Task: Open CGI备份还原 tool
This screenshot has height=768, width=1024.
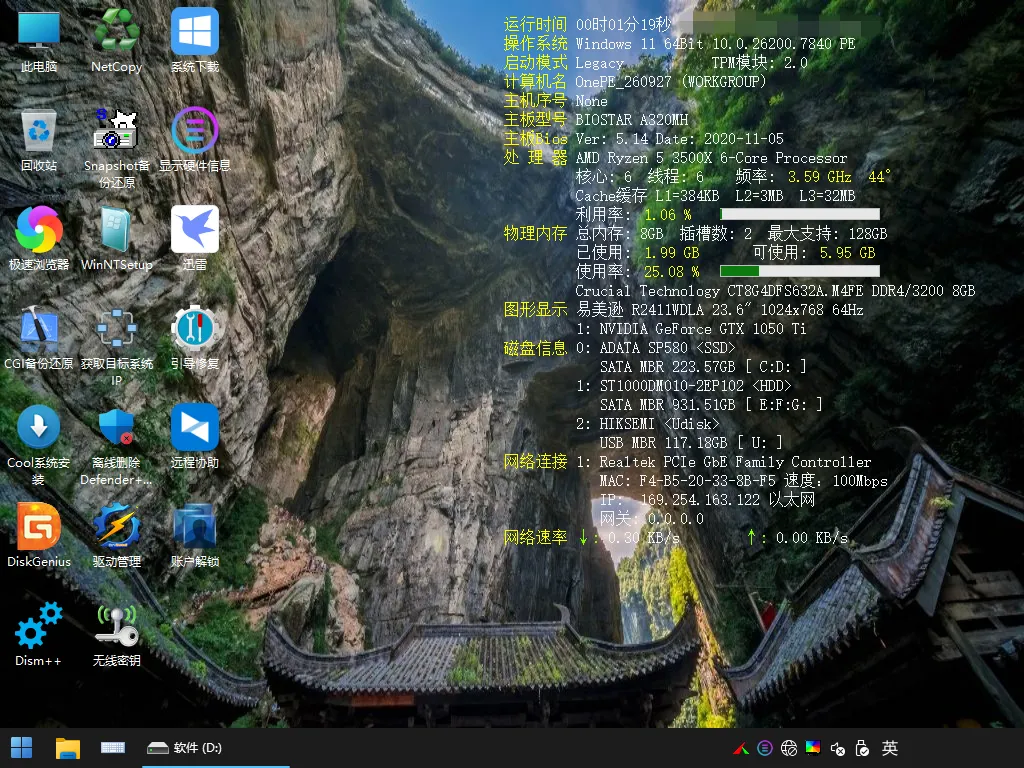Action: pyautogui.click(x=39, y=338)
